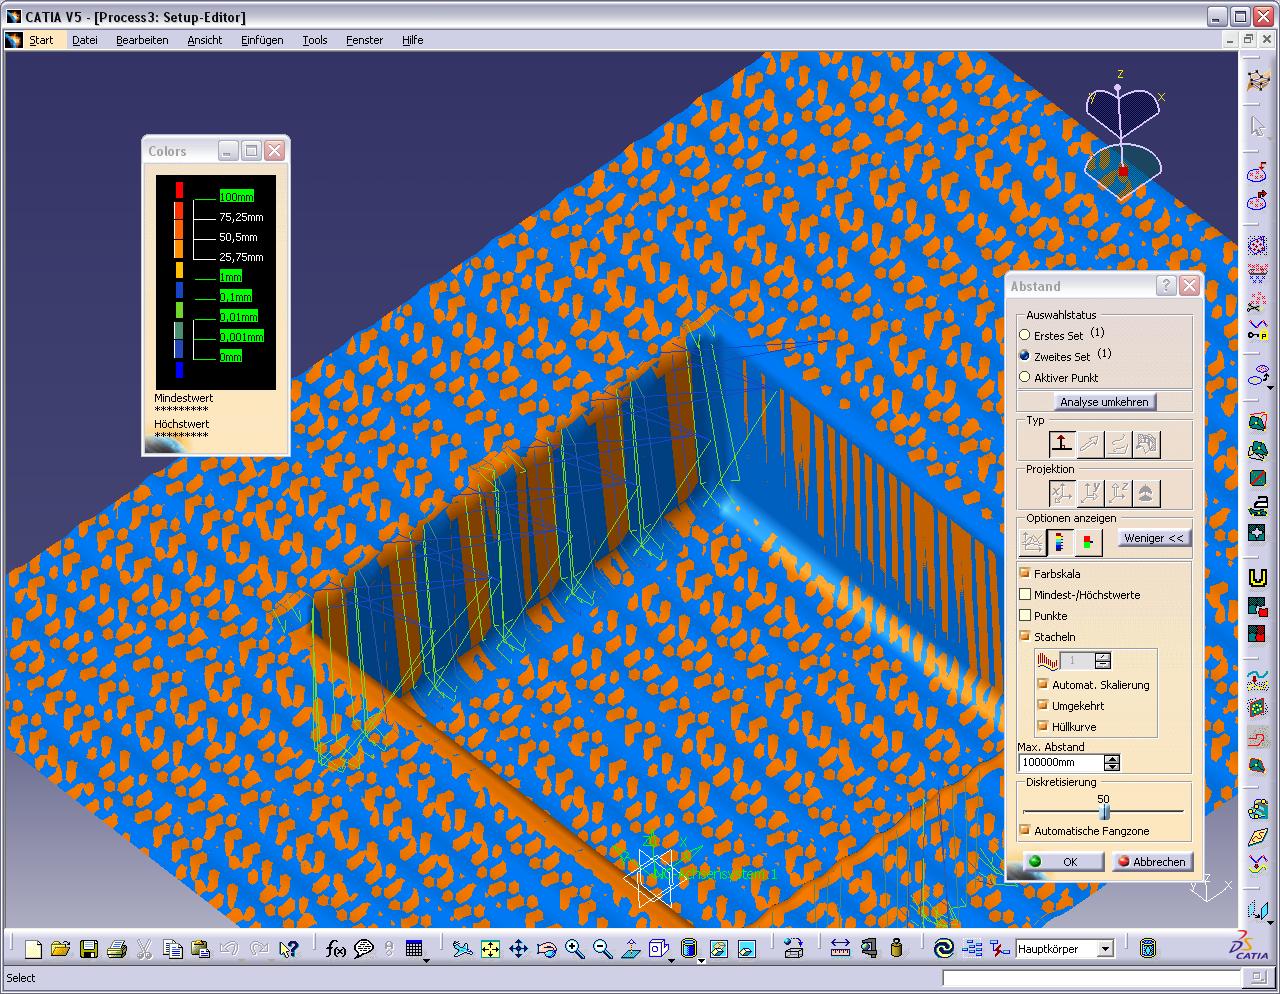The image size is (1280, 994).
Task: Open the Einfügen menu
Action: click(262, 40)
